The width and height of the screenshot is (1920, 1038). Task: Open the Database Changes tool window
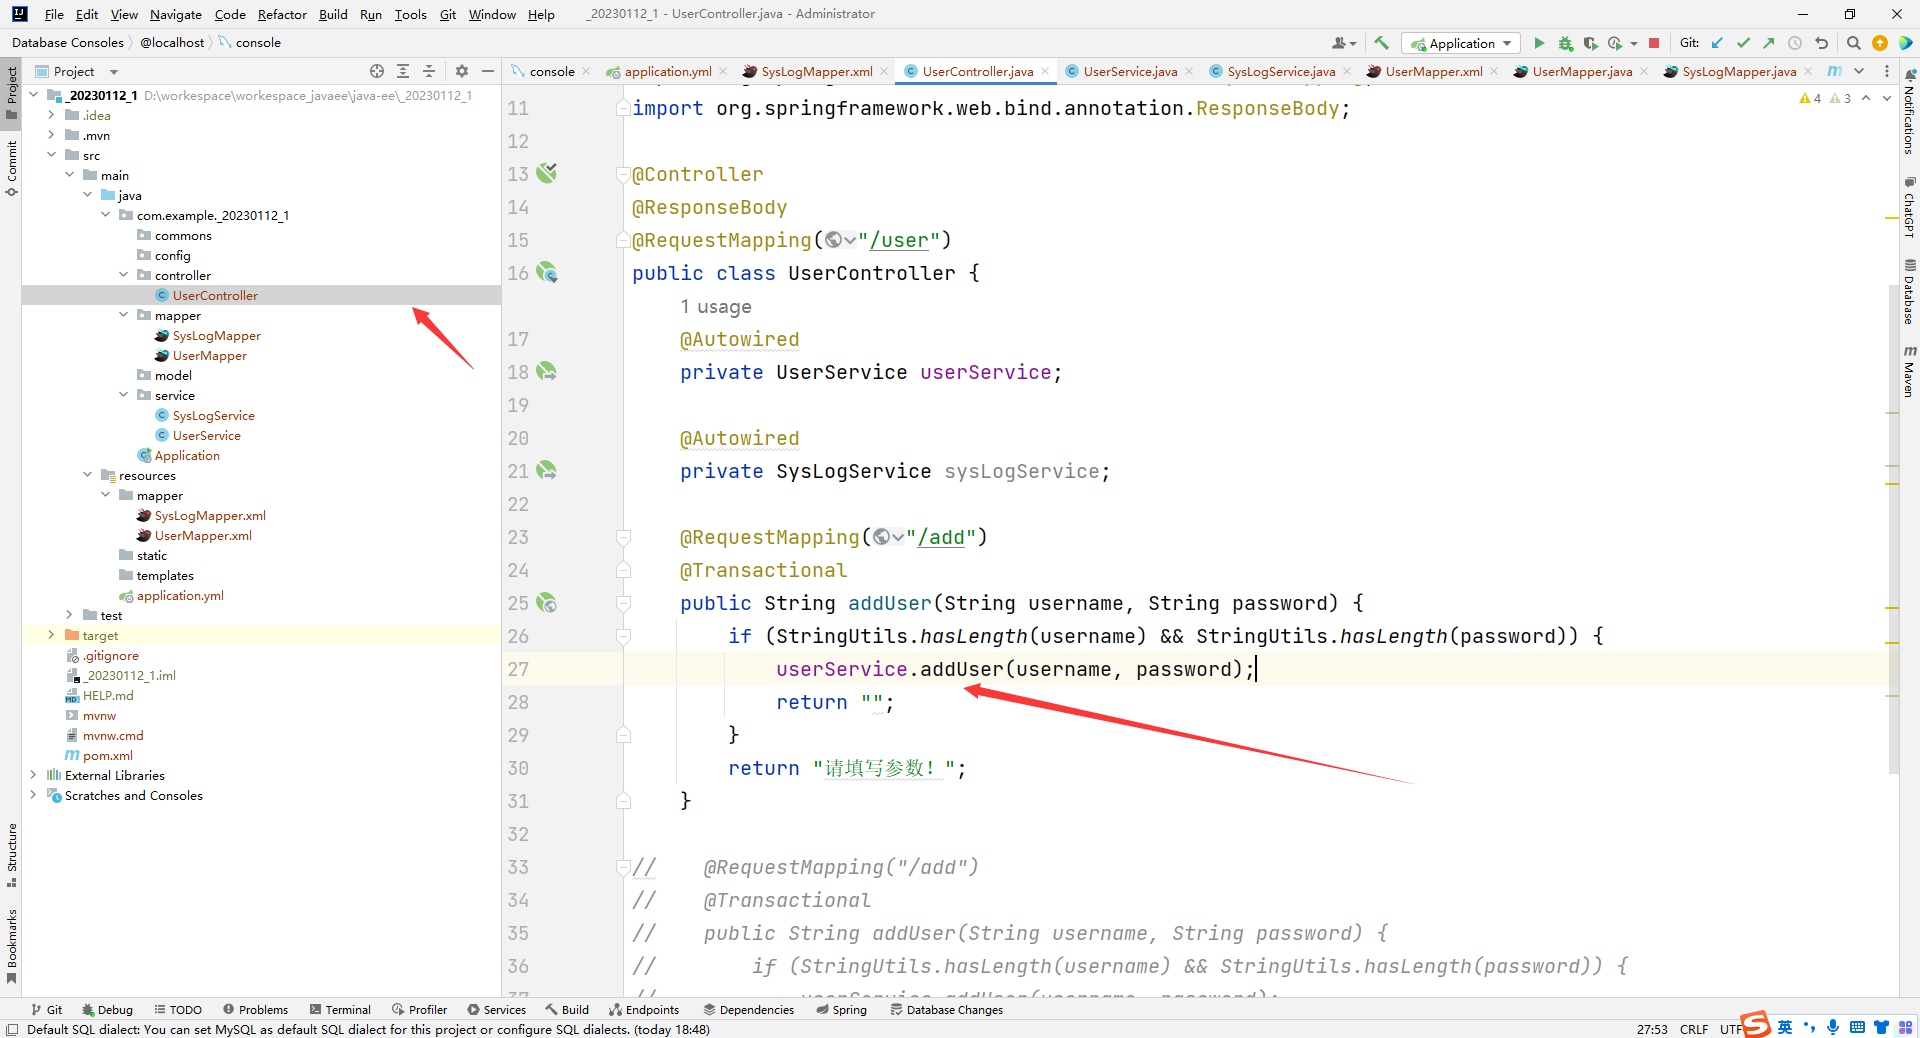pos(946,1009)
